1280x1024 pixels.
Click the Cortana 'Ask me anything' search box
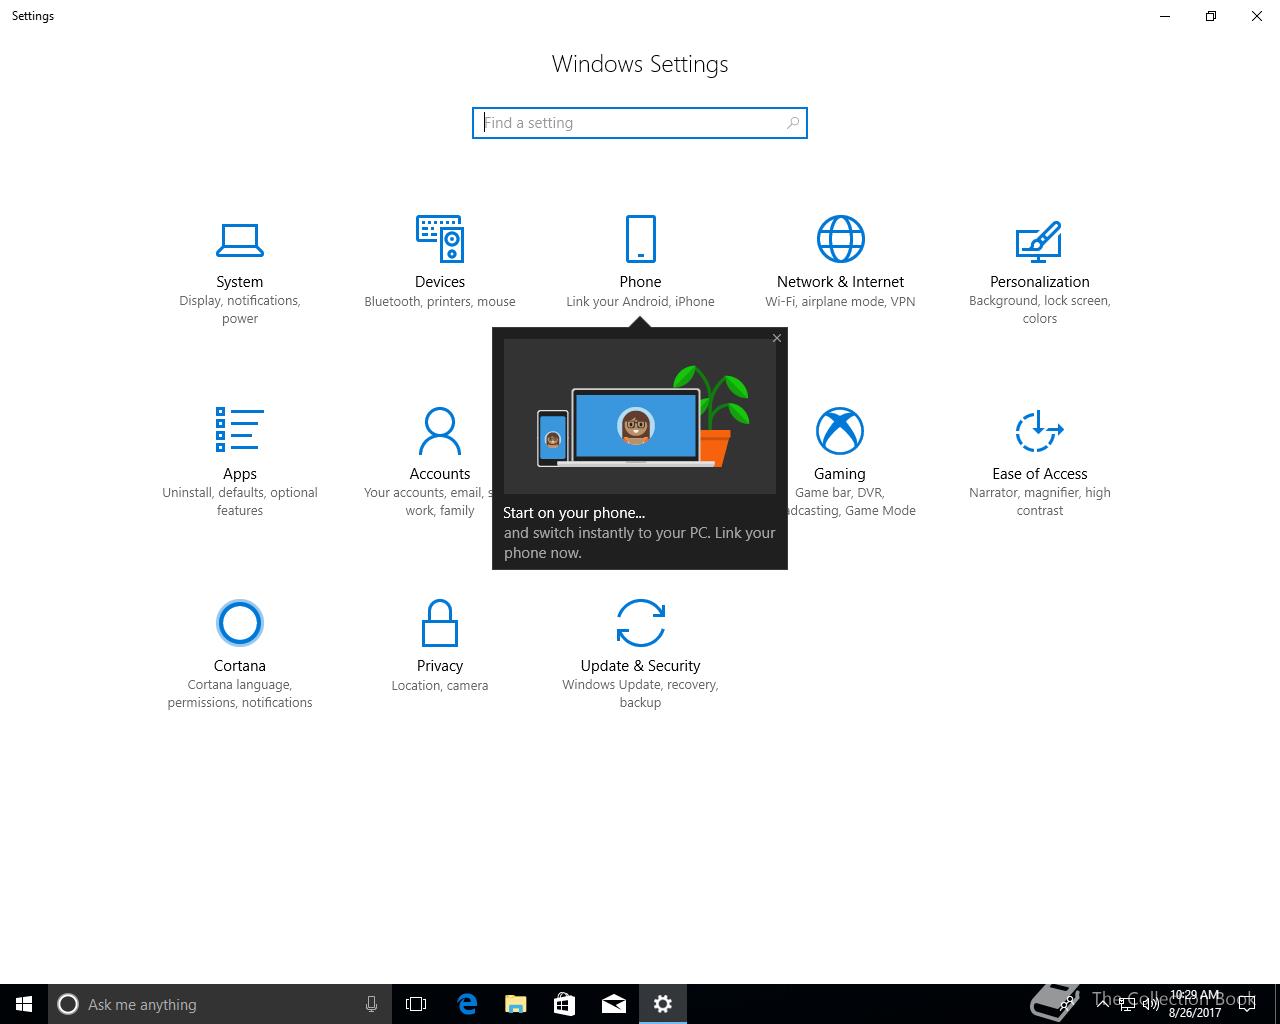pyautogui.click(x=220, y=1004)
